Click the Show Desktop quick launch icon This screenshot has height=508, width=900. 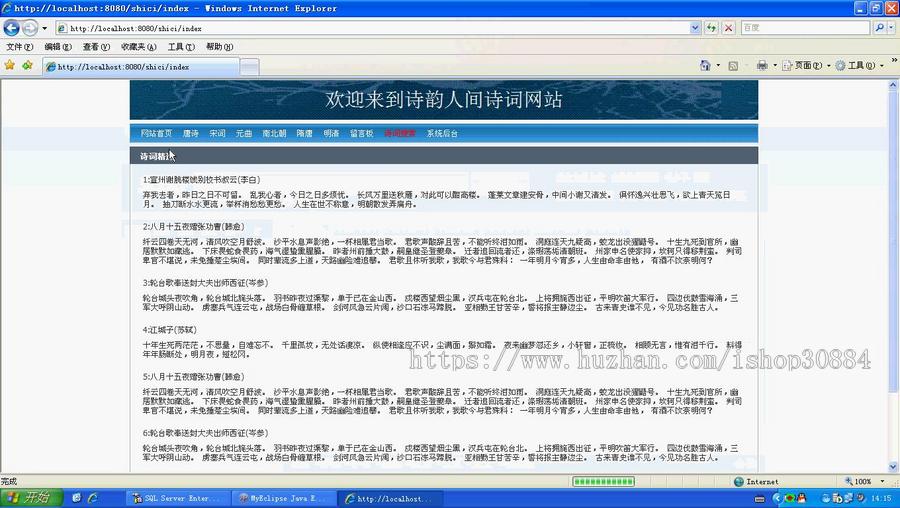coord(77,498)
